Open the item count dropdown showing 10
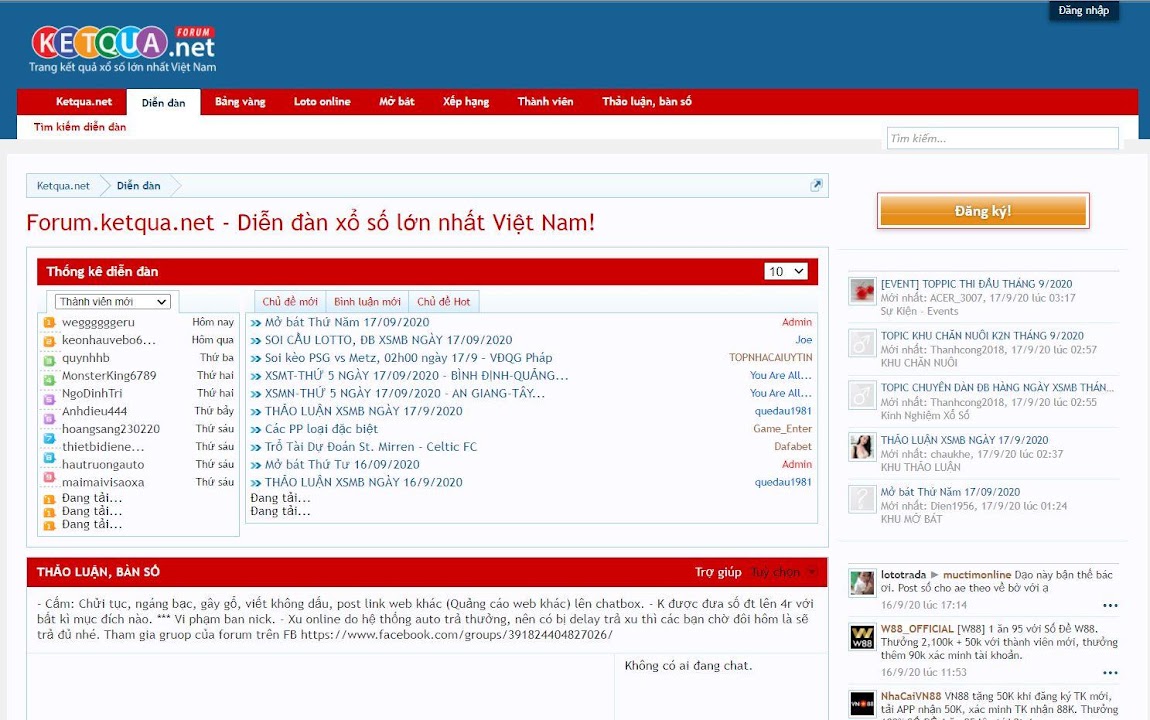This screenshot has width=1150, height=720. 786,271
